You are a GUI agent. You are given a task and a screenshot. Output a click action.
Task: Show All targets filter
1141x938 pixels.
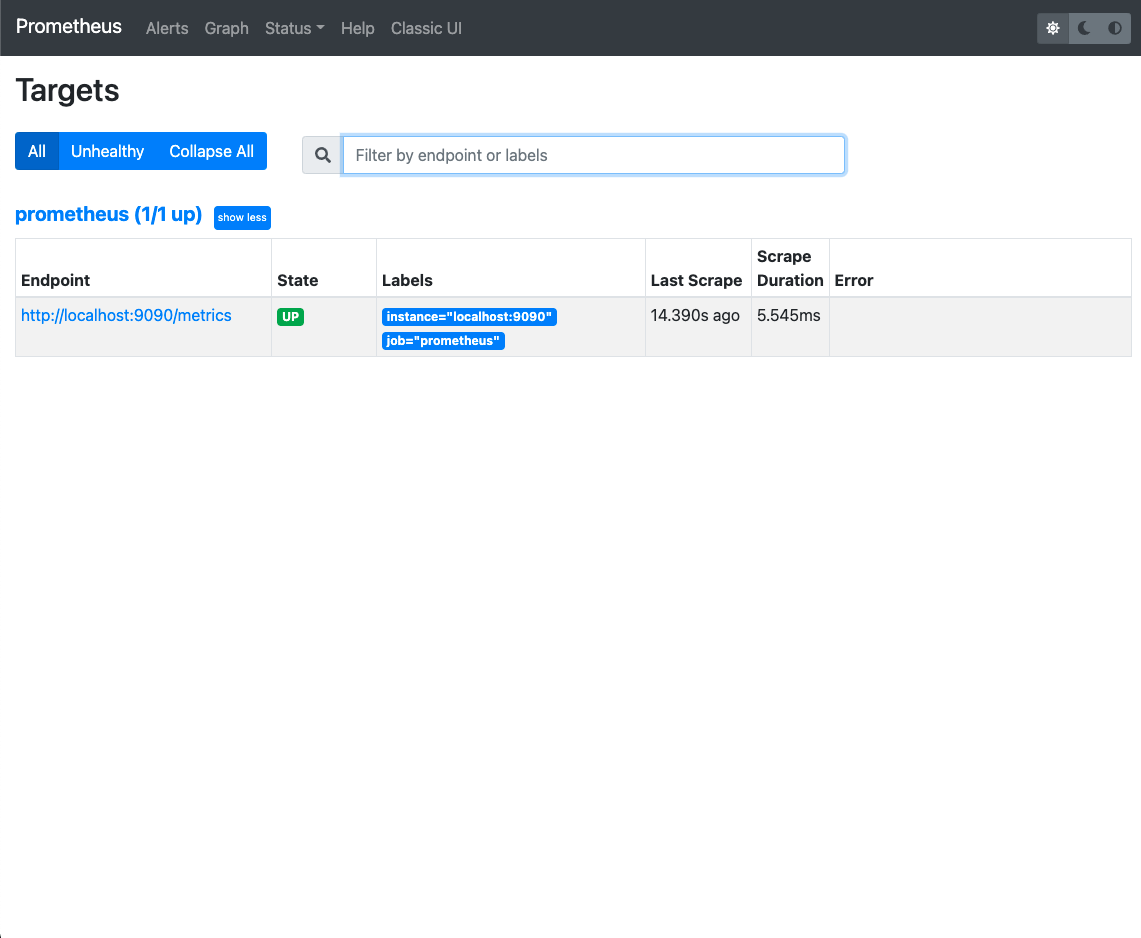click(x=36, y=151)
